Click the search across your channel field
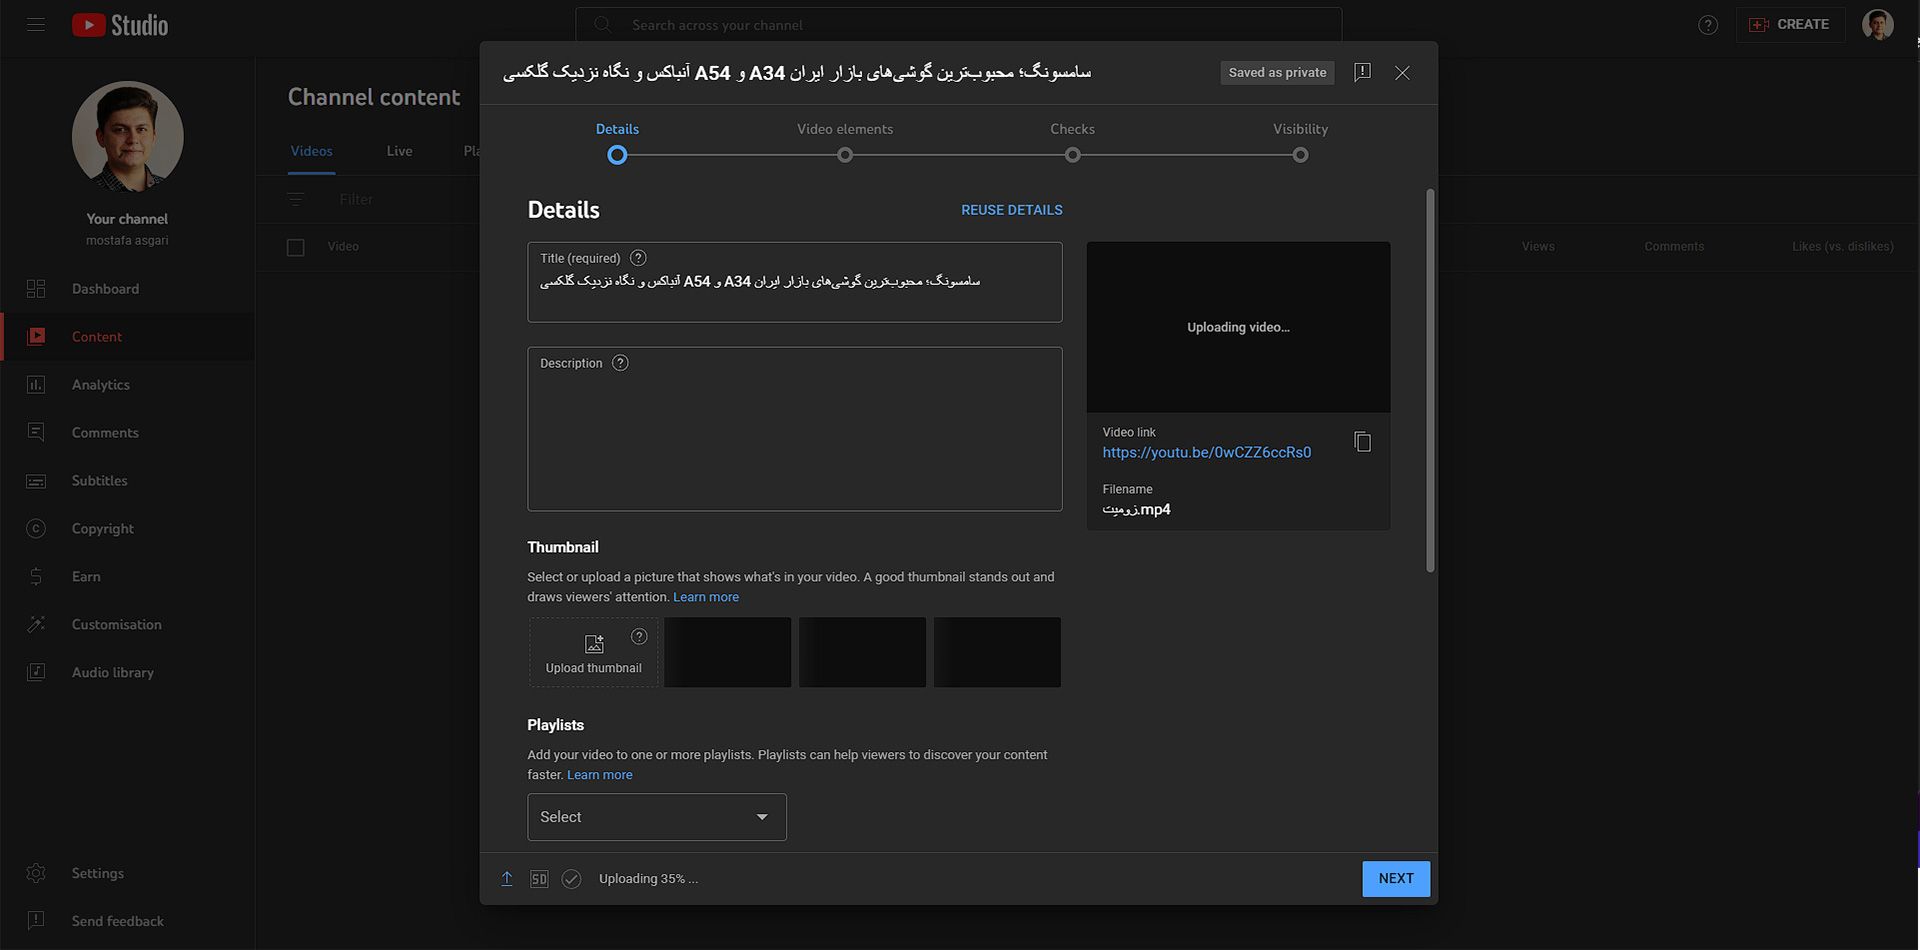 click(x=958, y=25)
